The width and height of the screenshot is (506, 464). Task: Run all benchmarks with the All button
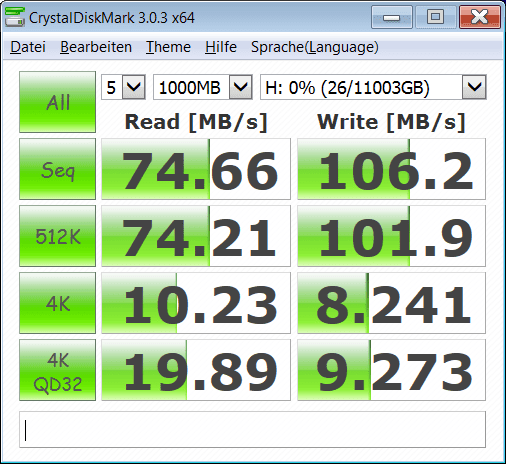(57, 102)
